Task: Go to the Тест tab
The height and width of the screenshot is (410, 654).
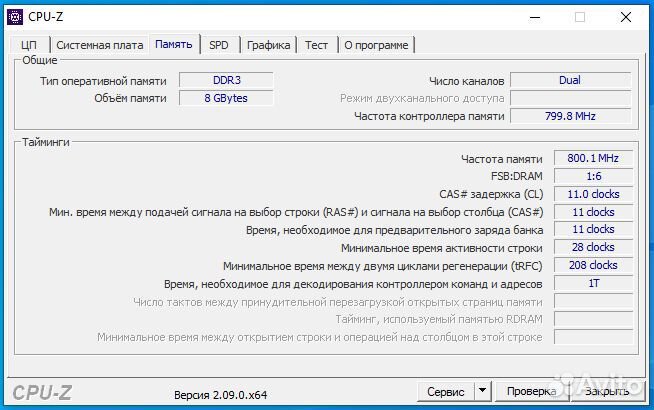Action: click(x=316, y=45)
